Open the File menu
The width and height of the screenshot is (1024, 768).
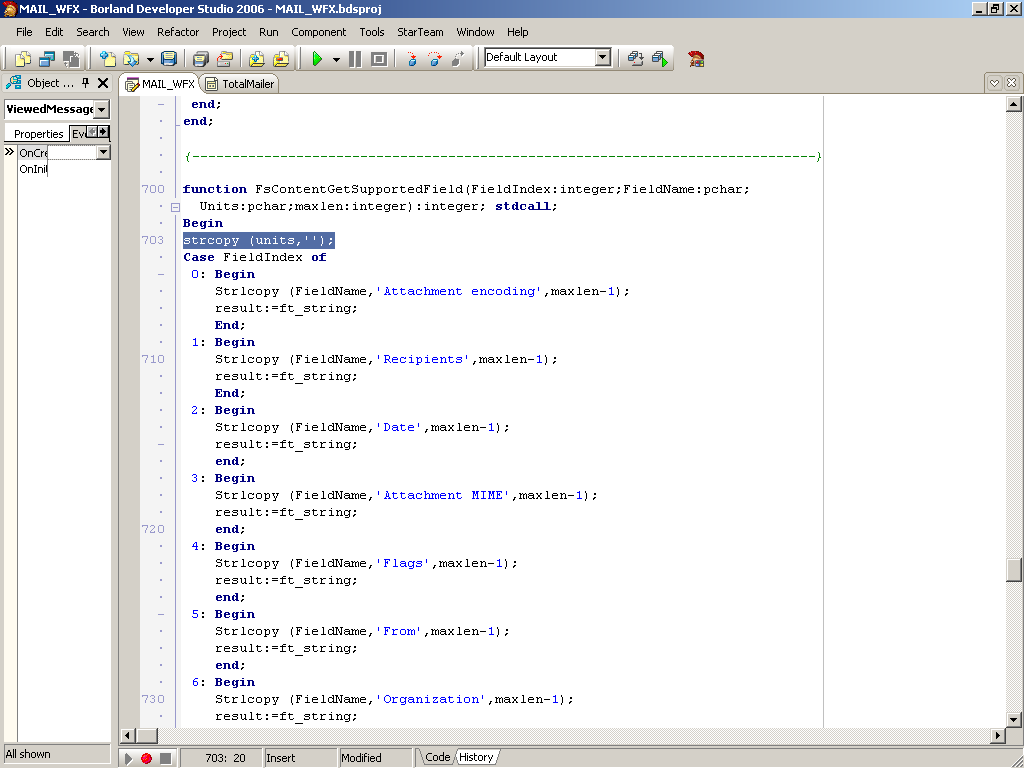point(24,32)
